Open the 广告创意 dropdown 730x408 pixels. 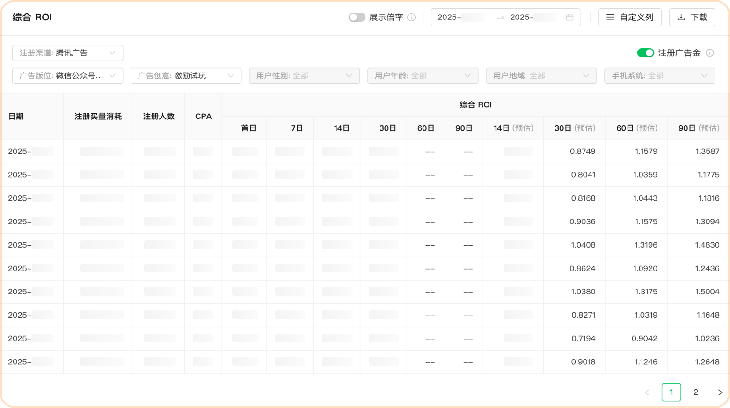(186, 75)
